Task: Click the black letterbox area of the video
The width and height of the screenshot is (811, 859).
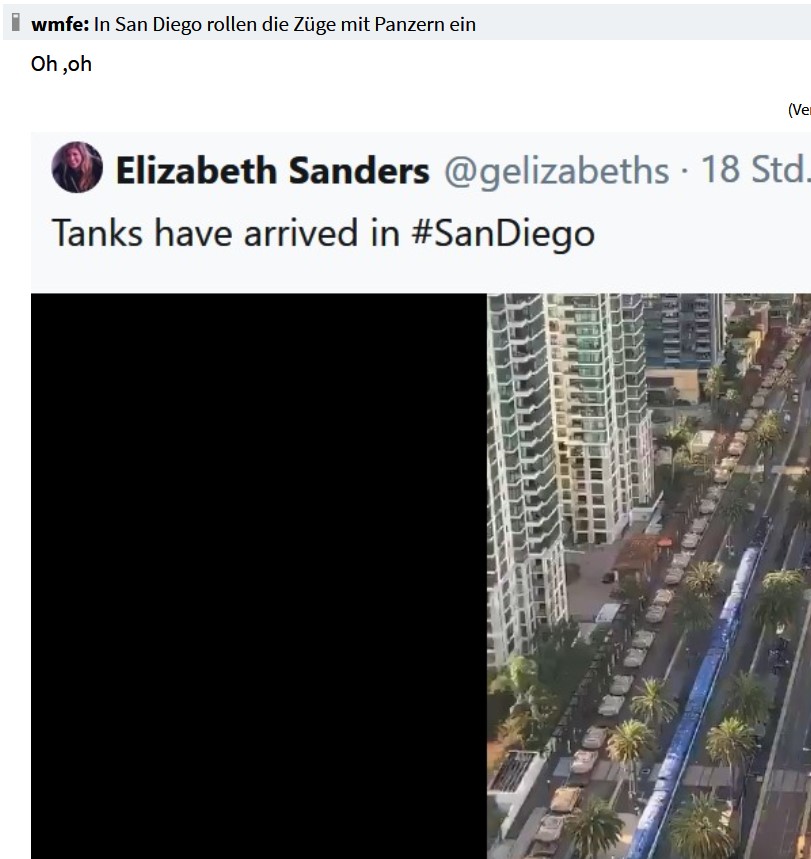Action: pyautogui.click(x=259, y=576)
